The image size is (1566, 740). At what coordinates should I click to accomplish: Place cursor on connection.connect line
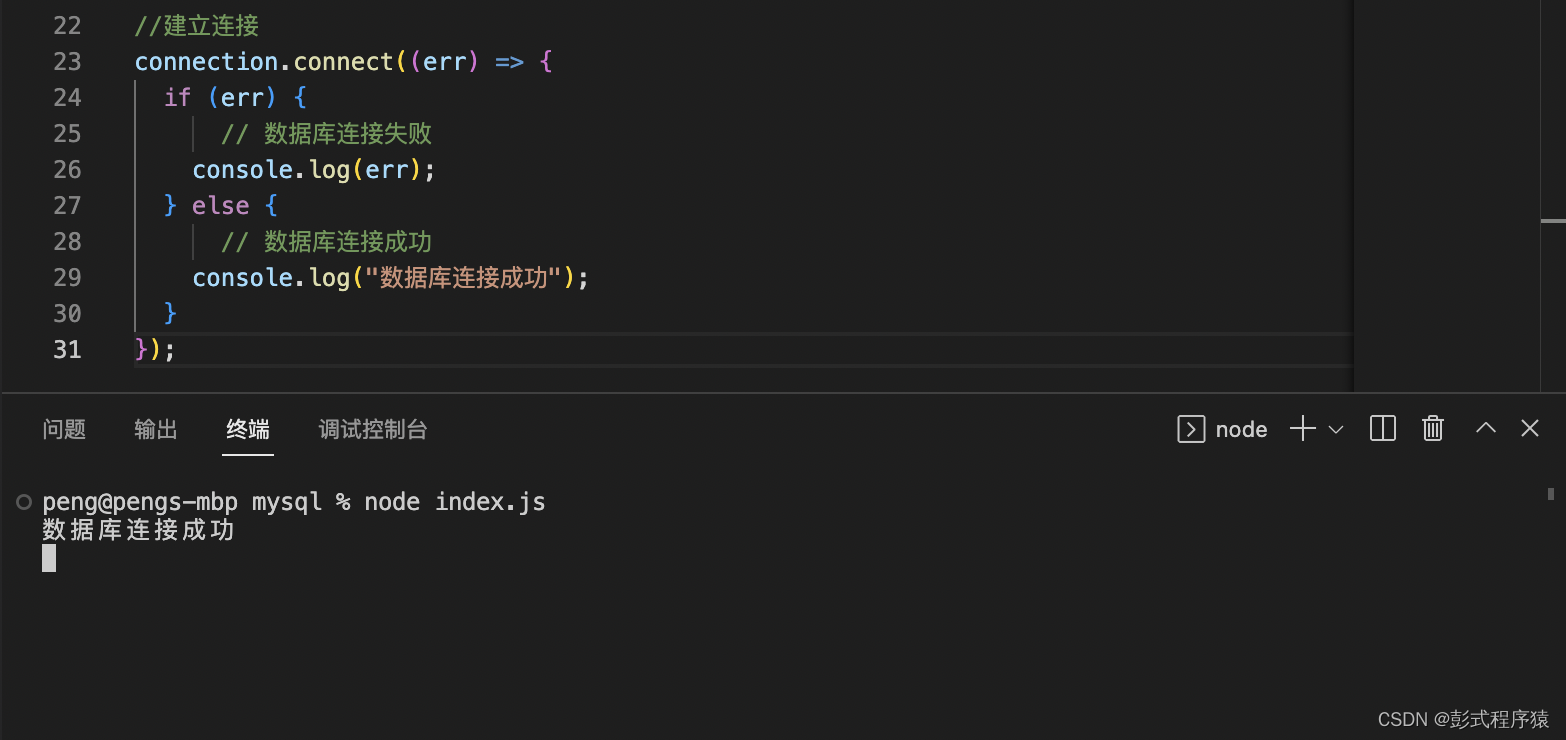[343, 61]
